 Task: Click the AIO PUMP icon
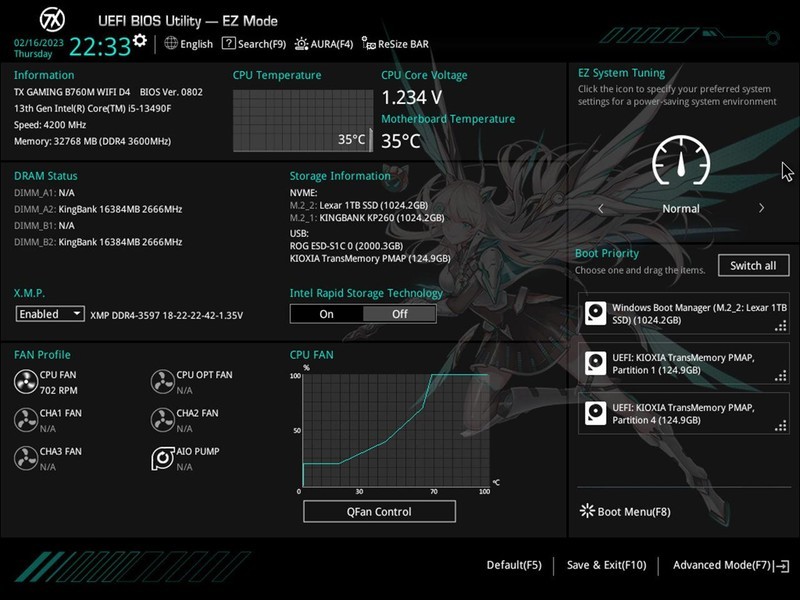click(x=163, y=459)
